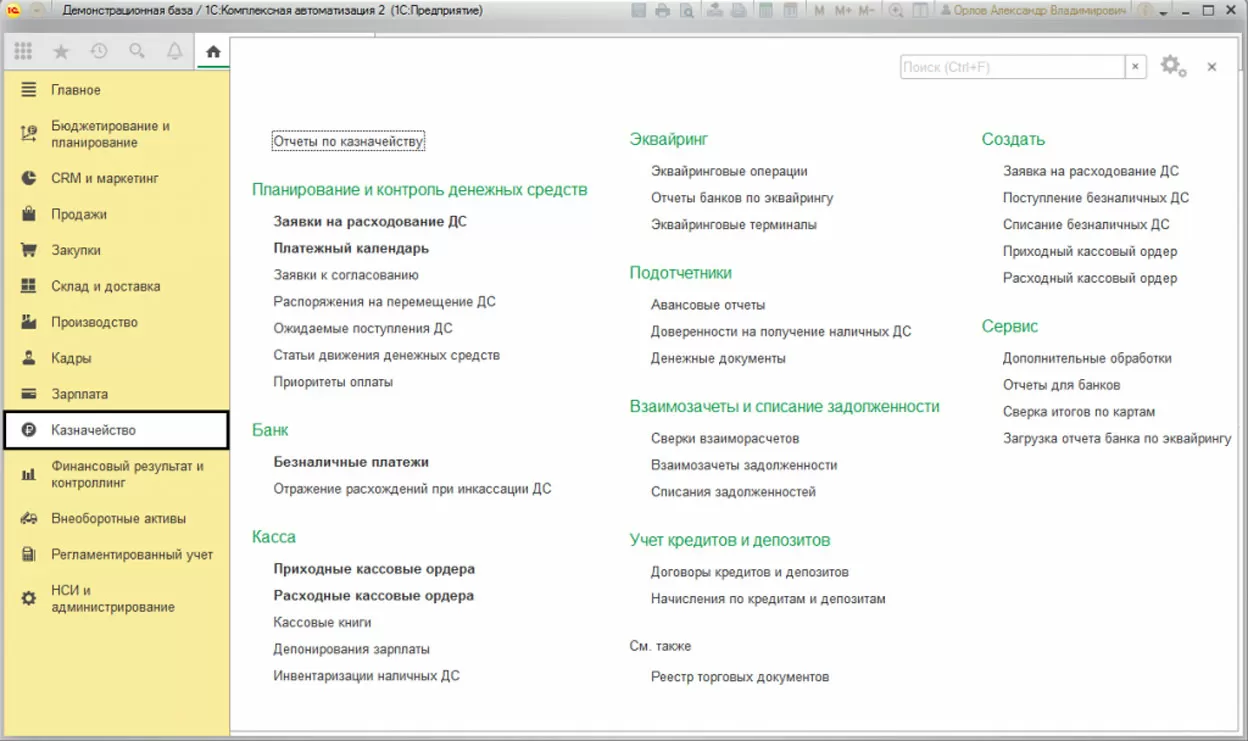Viewport: 1248px width, 741px height.
Task: Open Статьи движения денежных средств
Action: click(x=387, y=355)
